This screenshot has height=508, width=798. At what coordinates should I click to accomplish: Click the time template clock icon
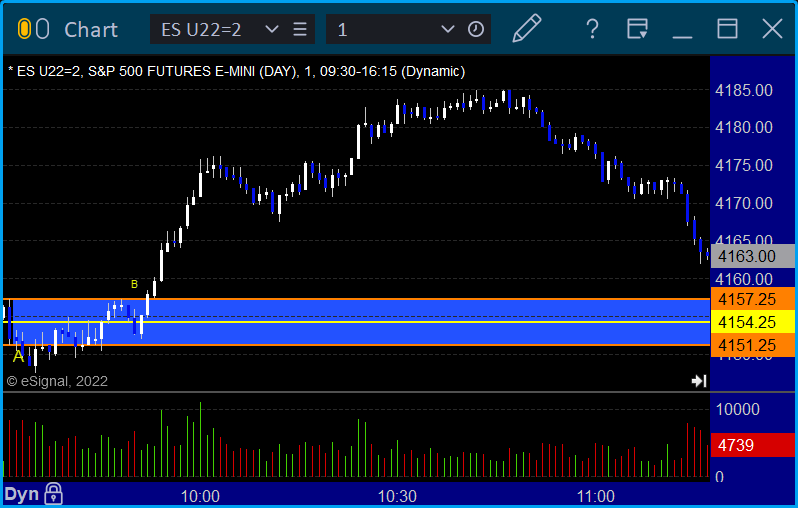click(x=476, y=29)
